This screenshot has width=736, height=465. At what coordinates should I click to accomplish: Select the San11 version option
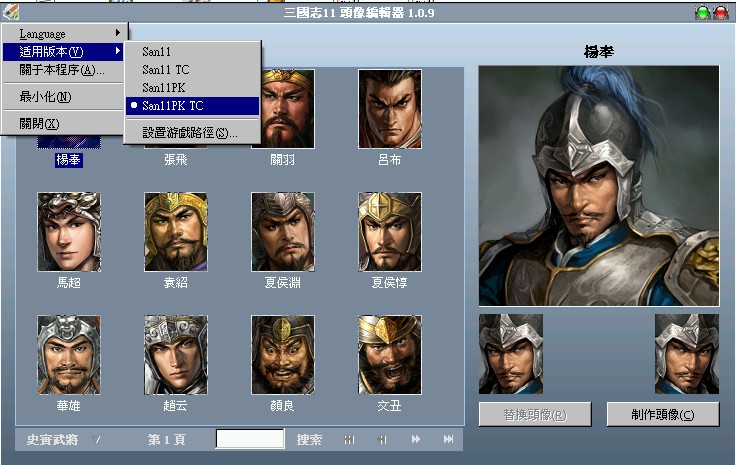(x=192, y=52)
